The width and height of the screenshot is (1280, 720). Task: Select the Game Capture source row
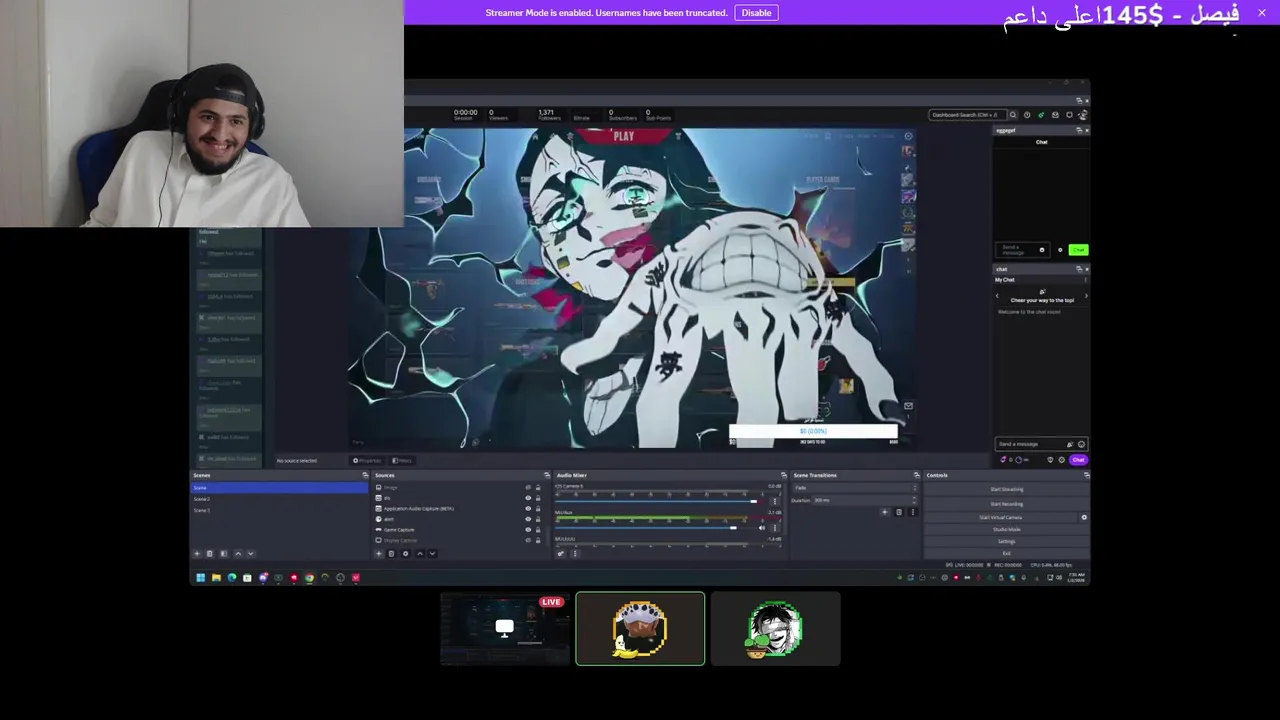459,529
